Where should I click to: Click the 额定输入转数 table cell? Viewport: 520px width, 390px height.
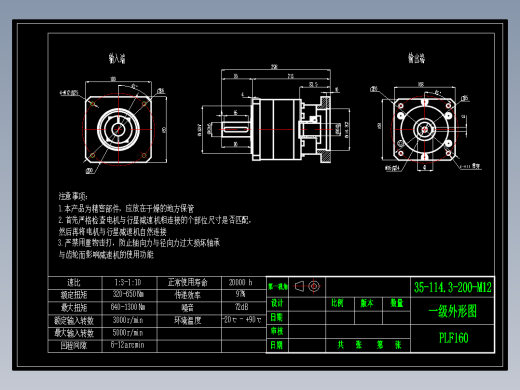coord(74,321)
